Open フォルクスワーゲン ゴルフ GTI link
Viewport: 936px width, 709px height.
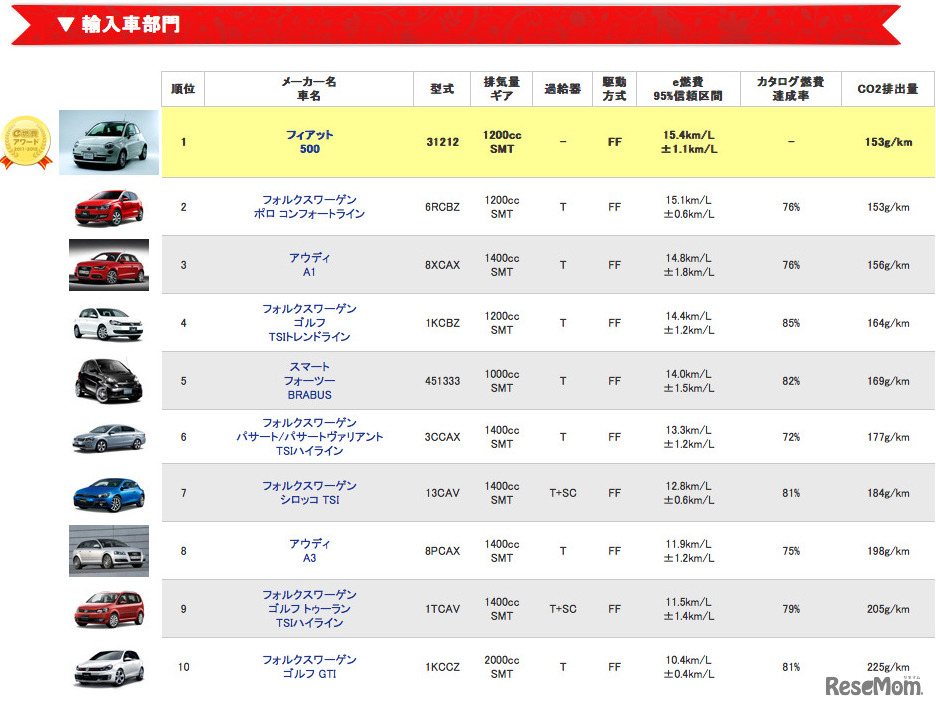pos(309,667)
